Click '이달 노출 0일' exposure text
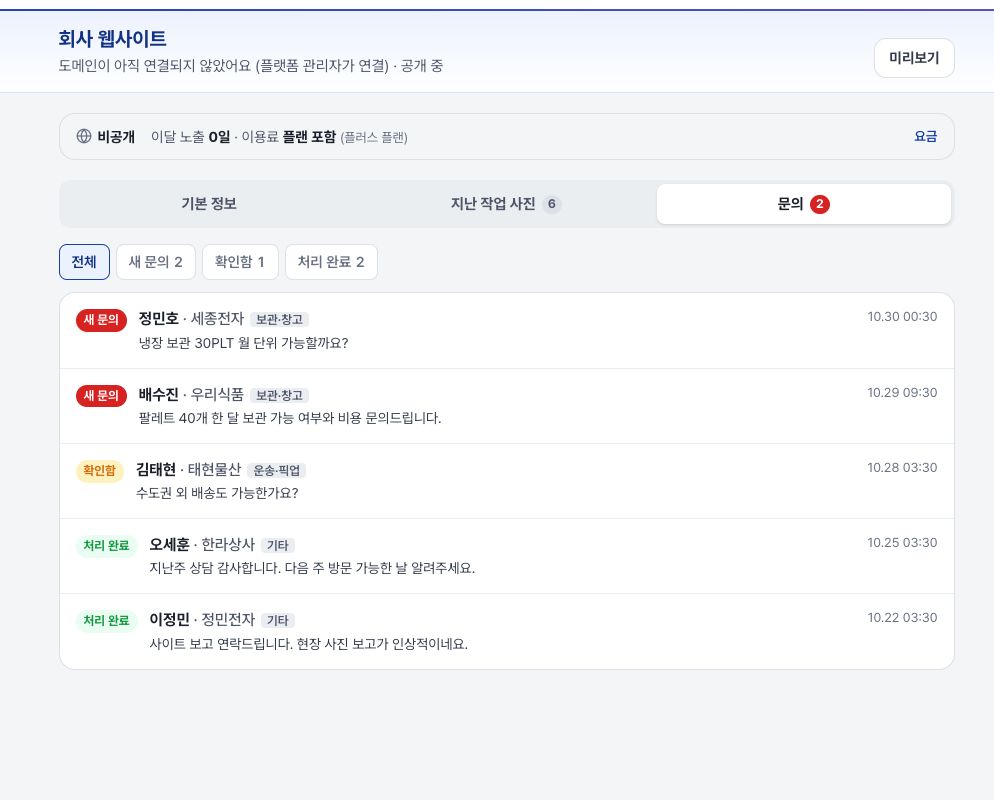 pyautogui.click(x=190, y=136)
